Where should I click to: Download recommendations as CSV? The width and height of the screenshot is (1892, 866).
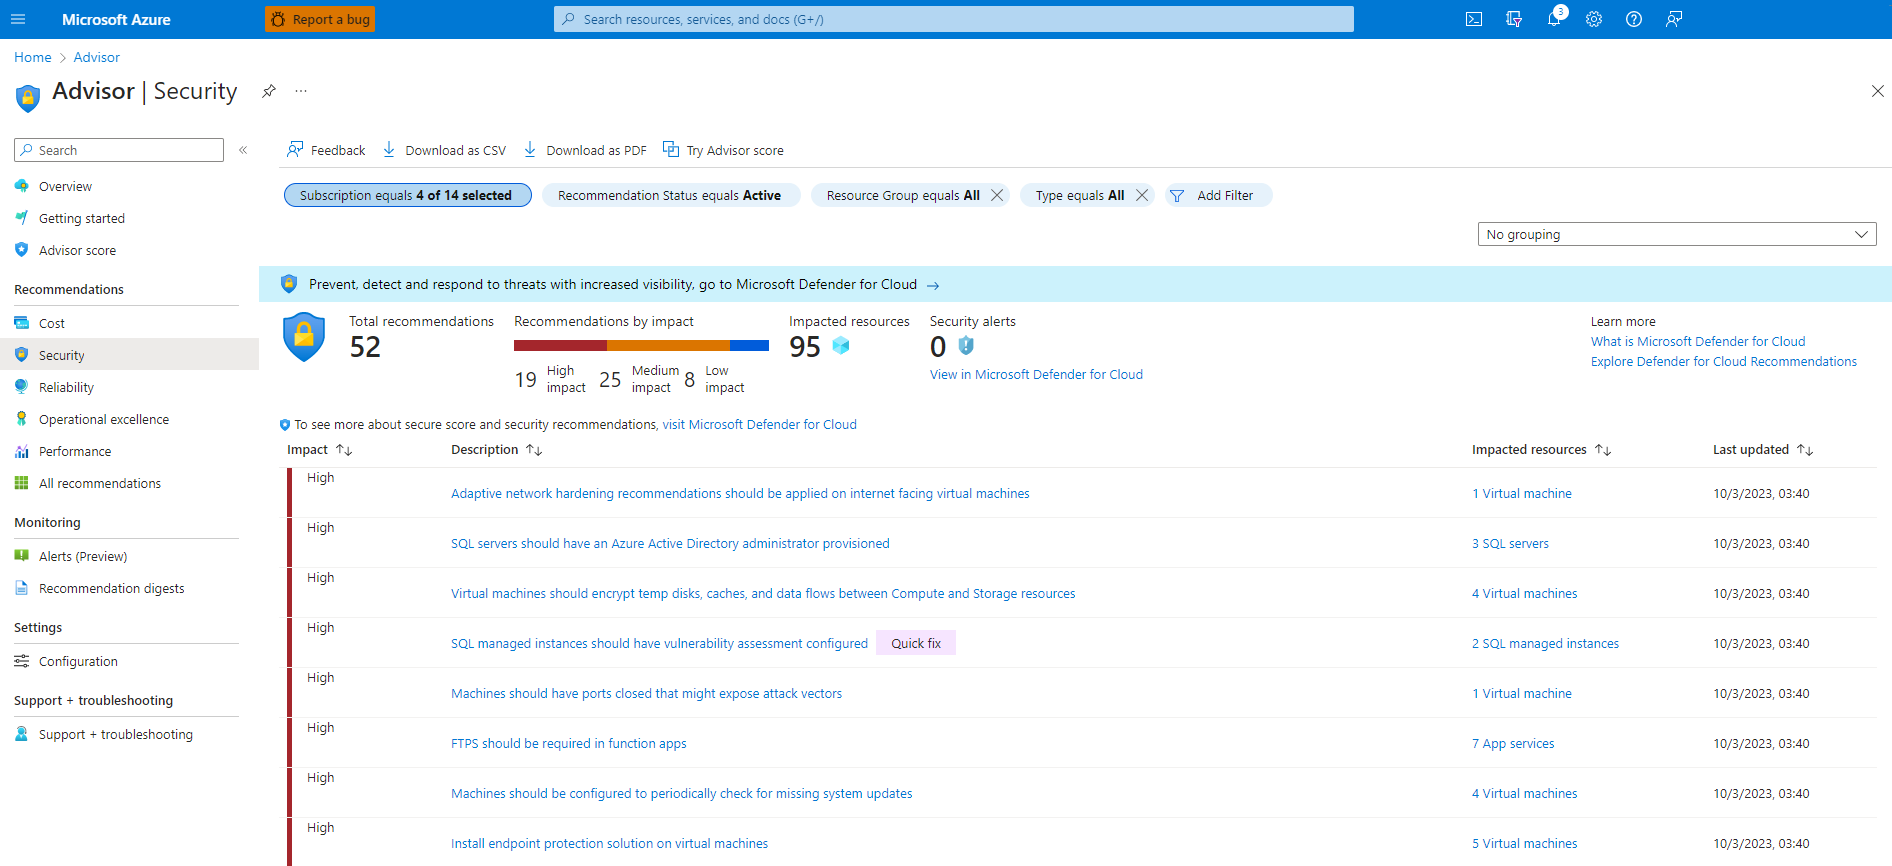[x=444, y=150]
